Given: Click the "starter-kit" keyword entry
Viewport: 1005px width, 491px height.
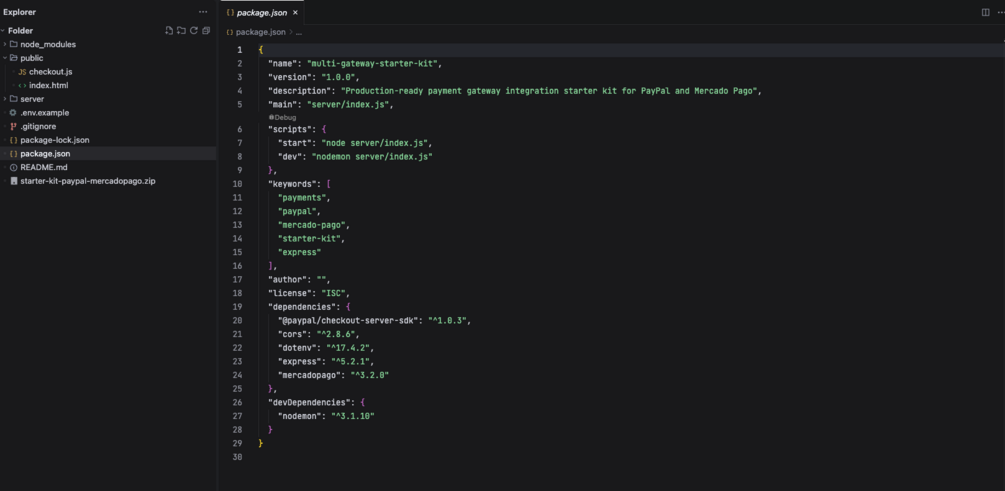Looking at the screenshot, I should tap(310, 238).
